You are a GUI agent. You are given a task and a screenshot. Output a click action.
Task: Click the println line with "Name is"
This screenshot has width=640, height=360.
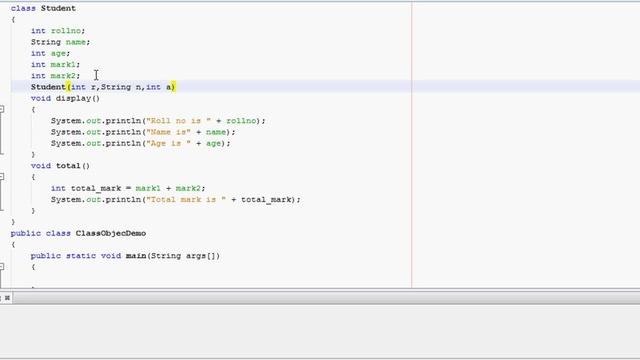(x=143, y=132)
